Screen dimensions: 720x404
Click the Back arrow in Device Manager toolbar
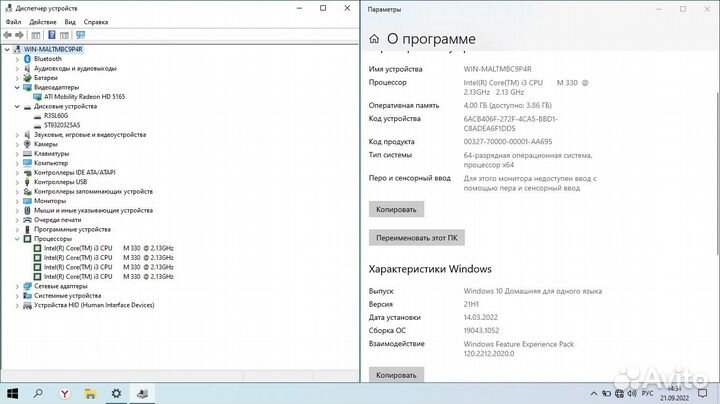[9, 33]
